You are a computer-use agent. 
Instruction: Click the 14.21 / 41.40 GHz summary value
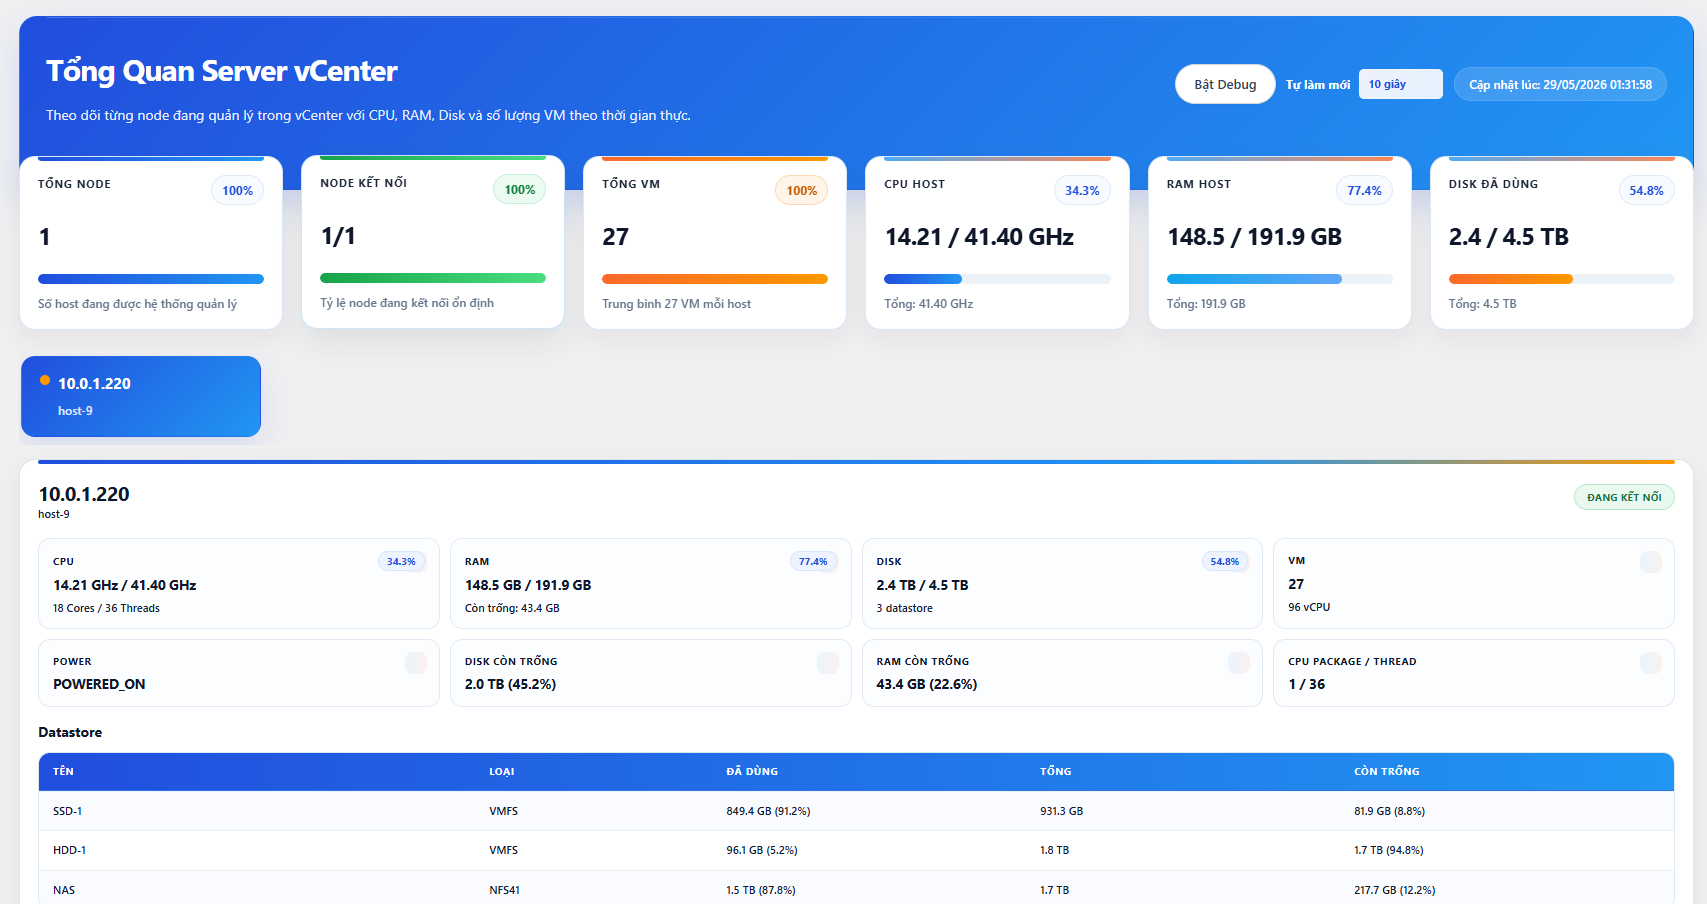tap(979, 237)
